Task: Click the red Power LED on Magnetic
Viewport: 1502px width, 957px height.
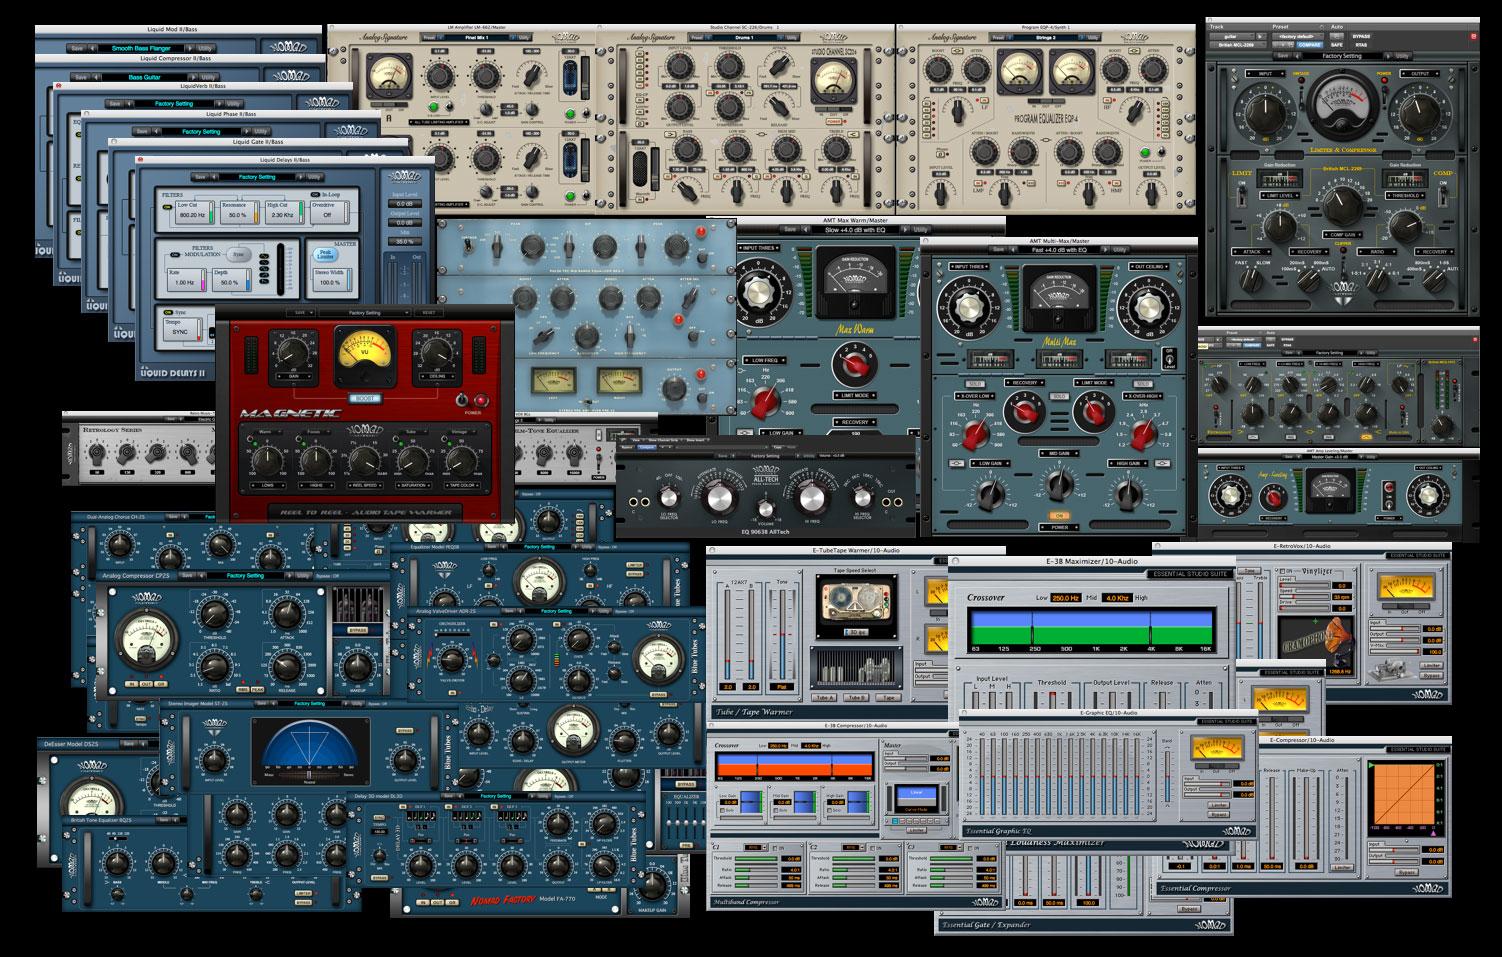Action: coord(480,400)
